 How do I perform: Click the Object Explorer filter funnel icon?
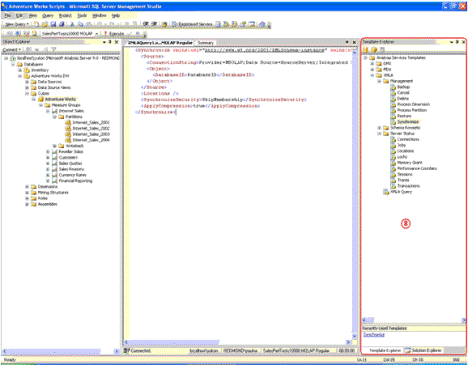click(x=54, y=50)
